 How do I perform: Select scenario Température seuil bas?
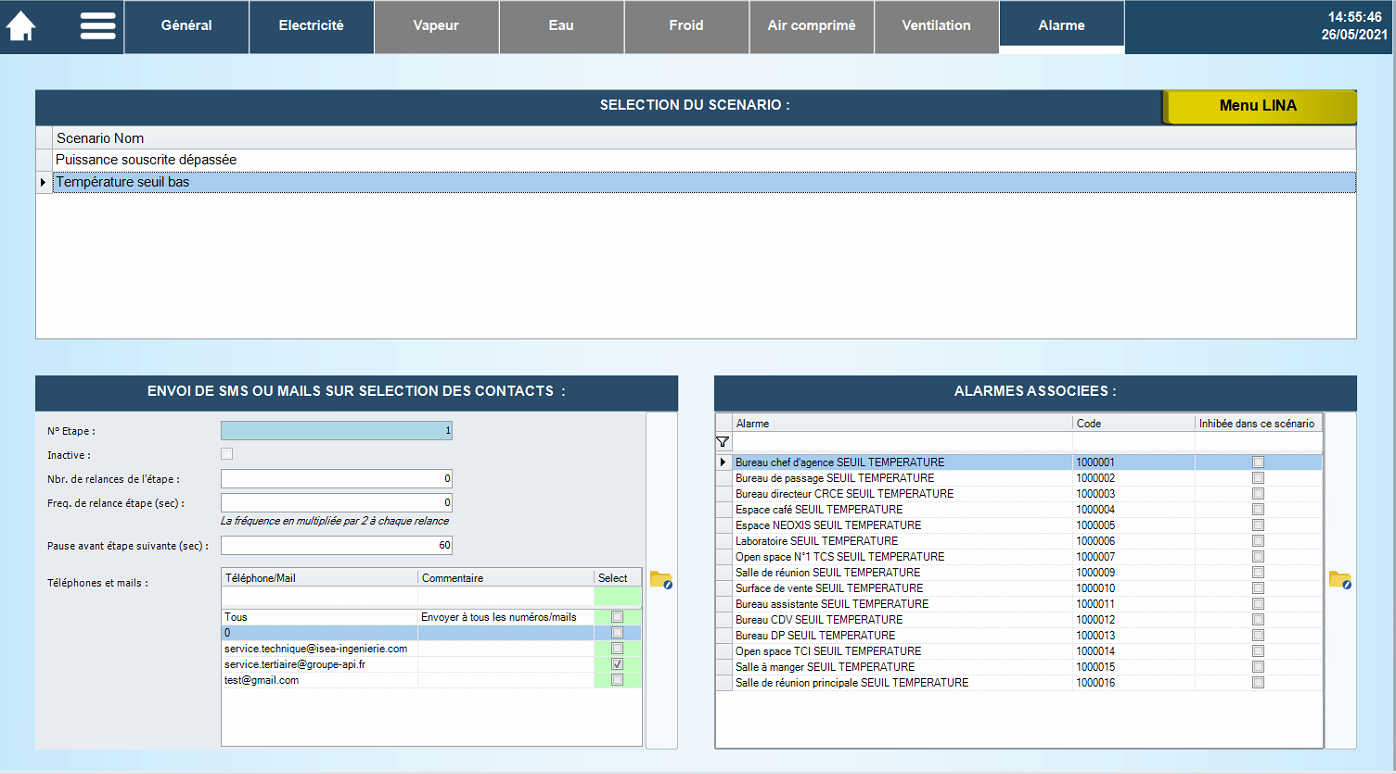(x=704, y=182)
